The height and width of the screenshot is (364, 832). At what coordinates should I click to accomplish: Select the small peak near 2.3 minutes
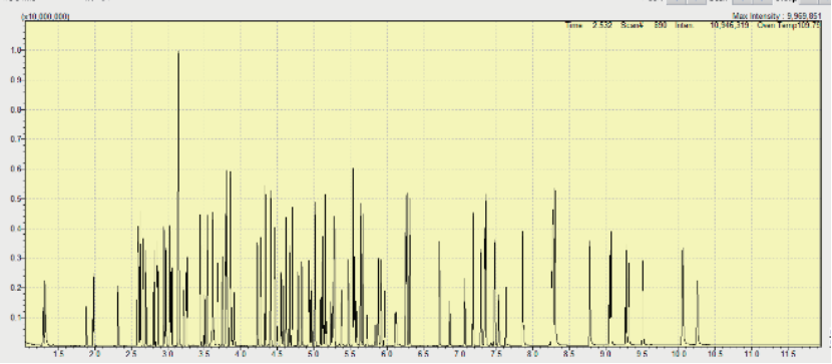(x=118, y=316)
